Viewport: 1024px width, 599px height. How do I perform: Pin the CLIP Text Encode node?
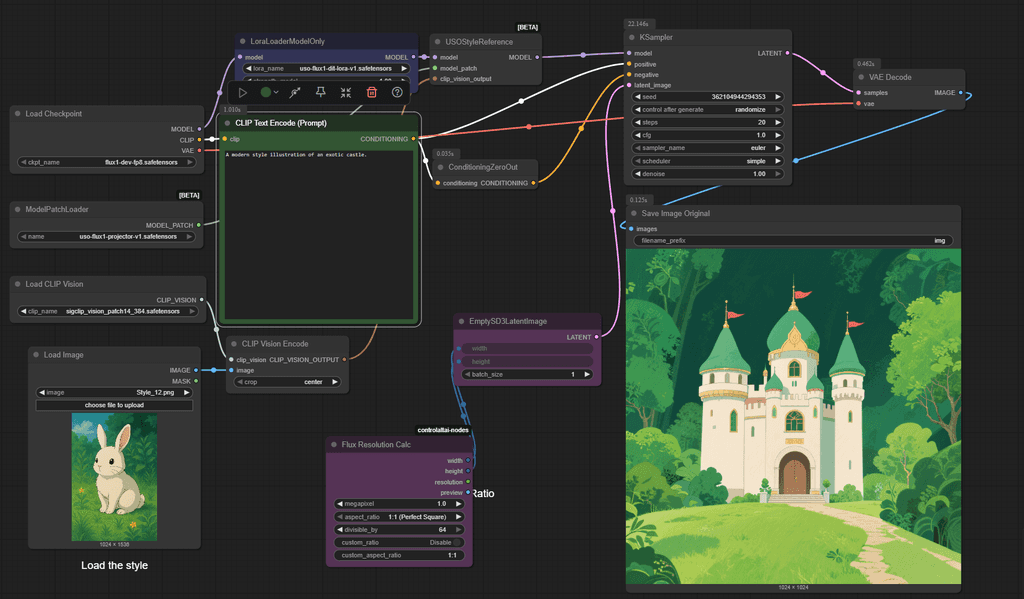coord(321,92)
